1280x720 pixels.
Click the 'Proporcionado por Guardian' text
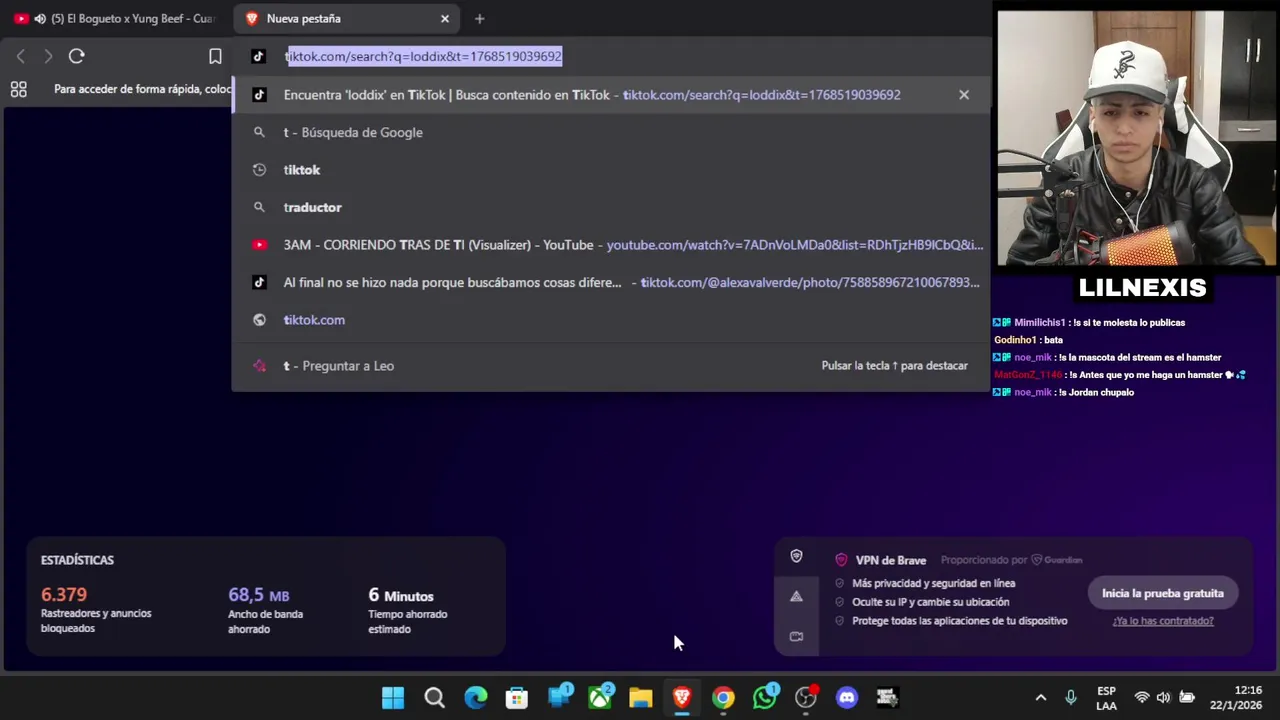pyautogui.click(x=1011, y=560)
